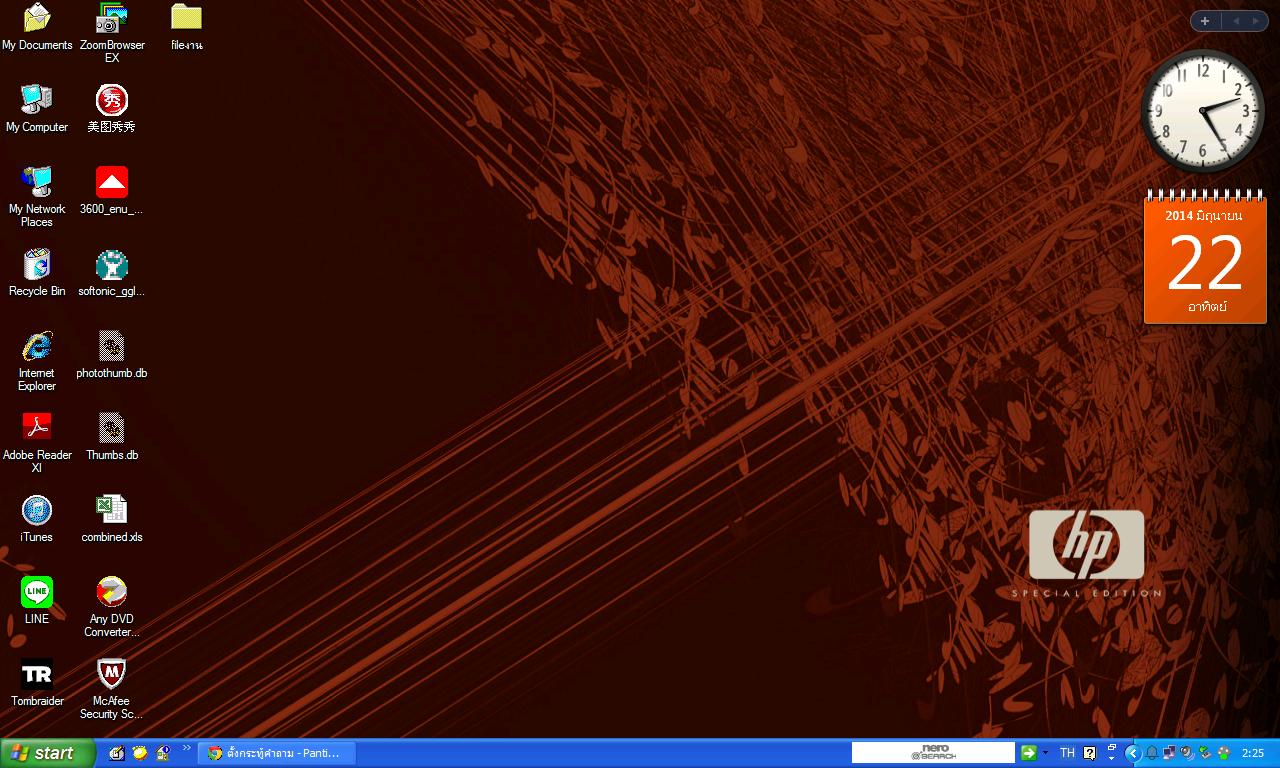Click the green Nero Search go arrow

(x=1028, y=753)
